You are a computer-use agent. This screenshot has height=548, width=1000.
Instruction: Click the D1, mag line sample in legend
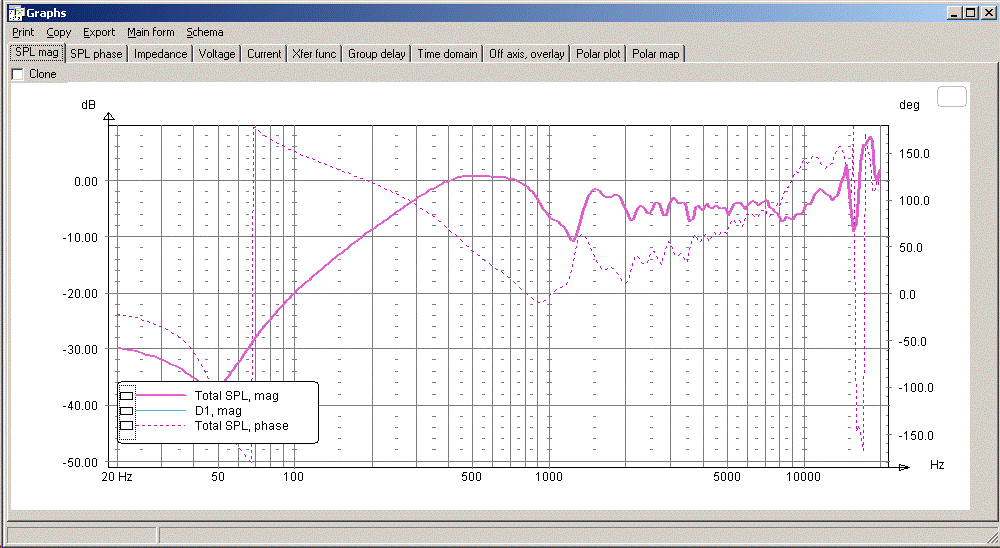point(161,411)
